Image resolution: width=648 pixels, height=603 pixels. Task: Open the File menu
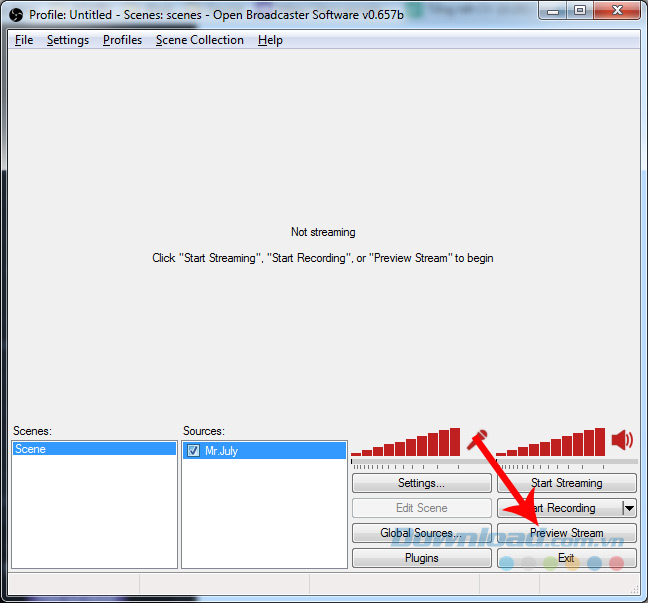coord(24,40)
